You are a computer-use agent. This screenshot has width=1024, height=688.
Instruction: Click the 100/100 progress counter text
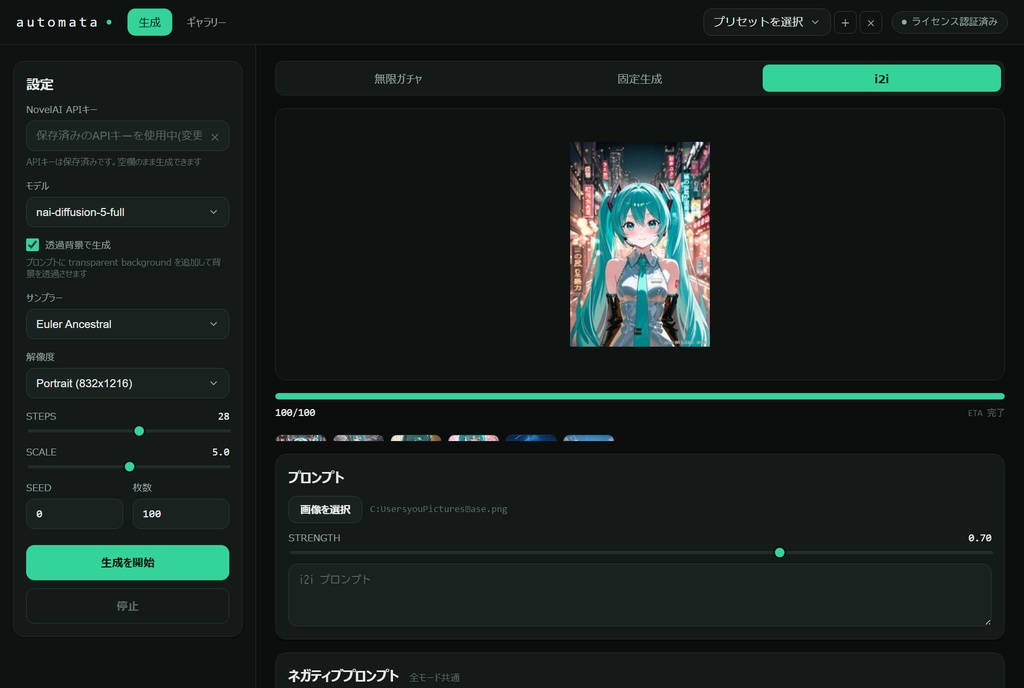pos(295,413)
